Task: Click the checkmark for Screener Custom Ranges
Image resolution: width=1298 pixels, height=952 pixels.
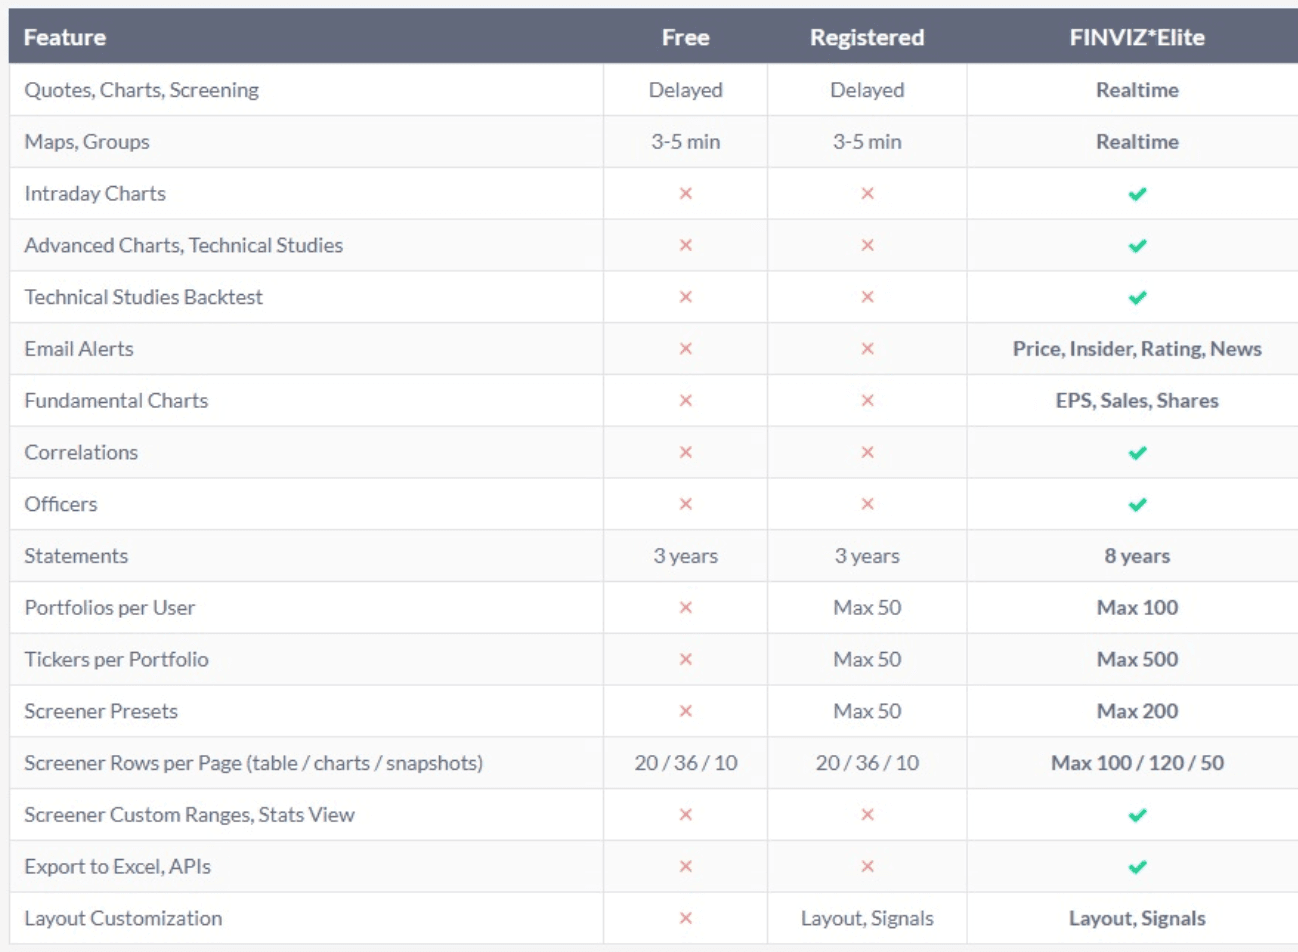Action: pyautogui.click(x=1137, y=815)
